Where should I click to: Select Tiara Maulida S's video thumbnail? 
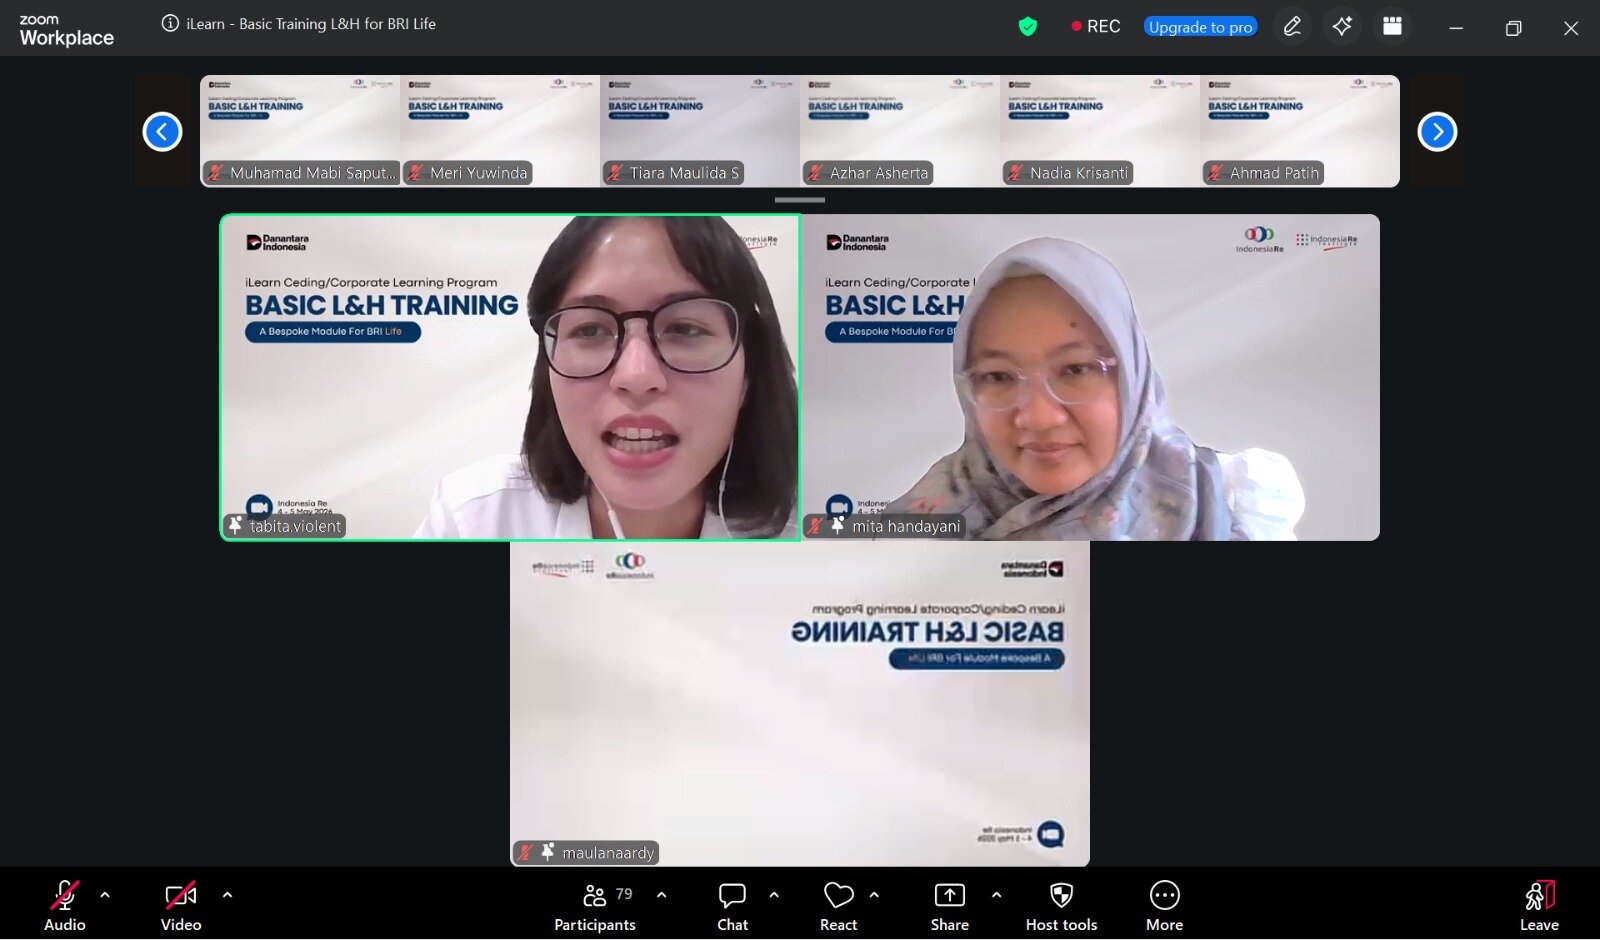[700, 131]
